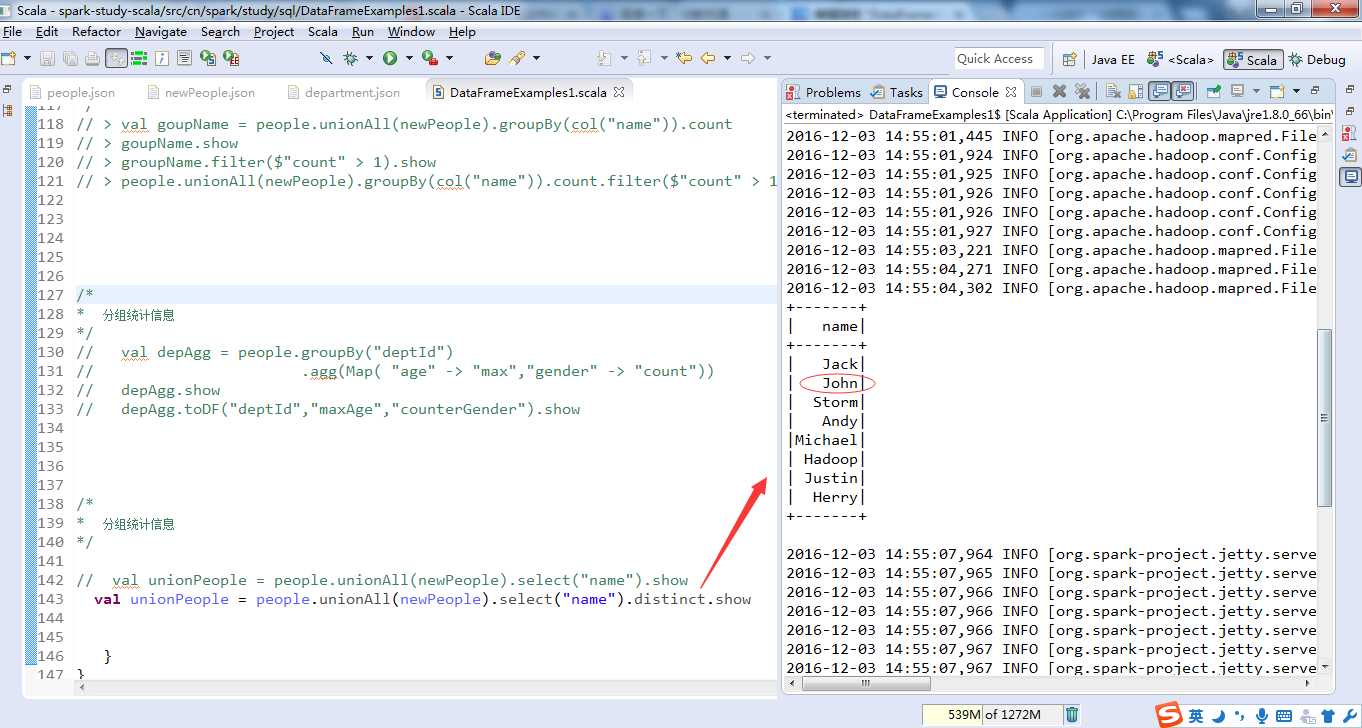Click the Pin Console icon
1362x728 pixels.
coord(1213,92)
